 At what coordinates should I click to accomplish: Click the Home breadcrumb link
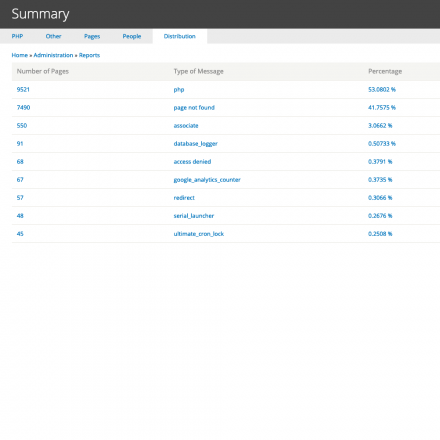tap(20, 55)
